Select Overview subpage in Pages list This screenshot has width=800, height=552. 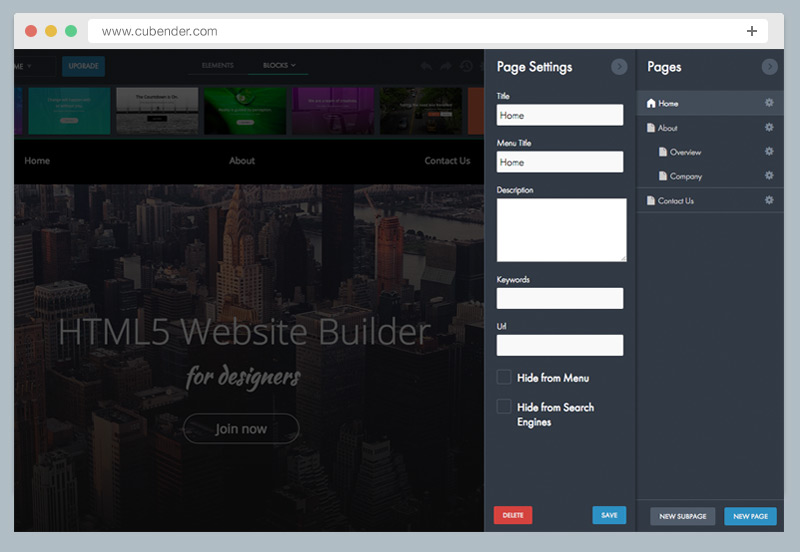coord(710,152)
